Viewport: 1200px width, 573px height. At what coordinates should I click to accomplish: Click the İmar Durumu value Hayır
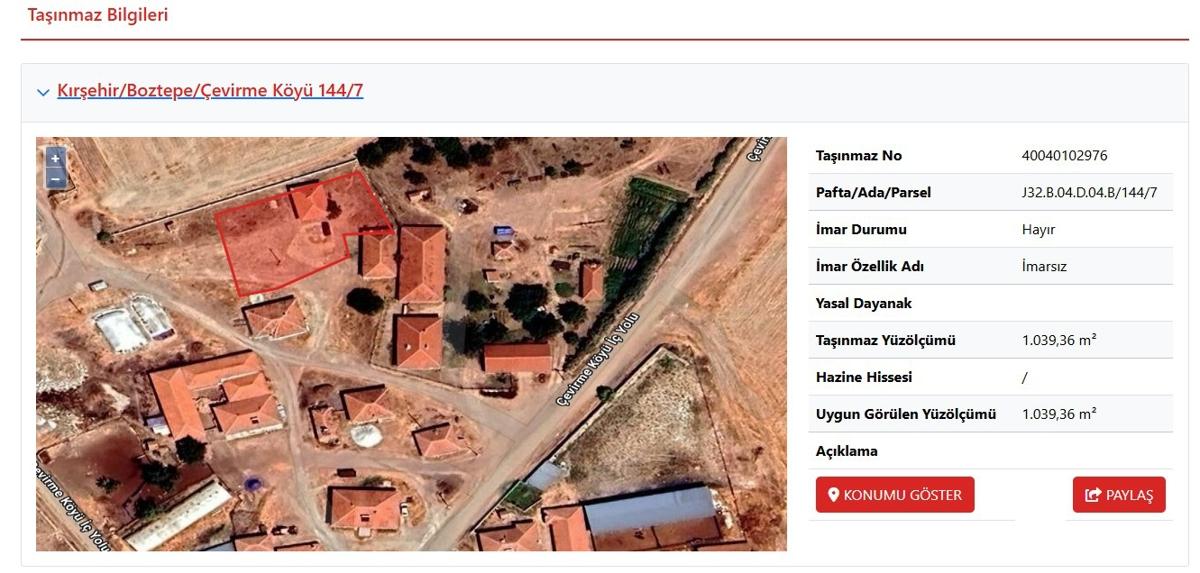1038,229
